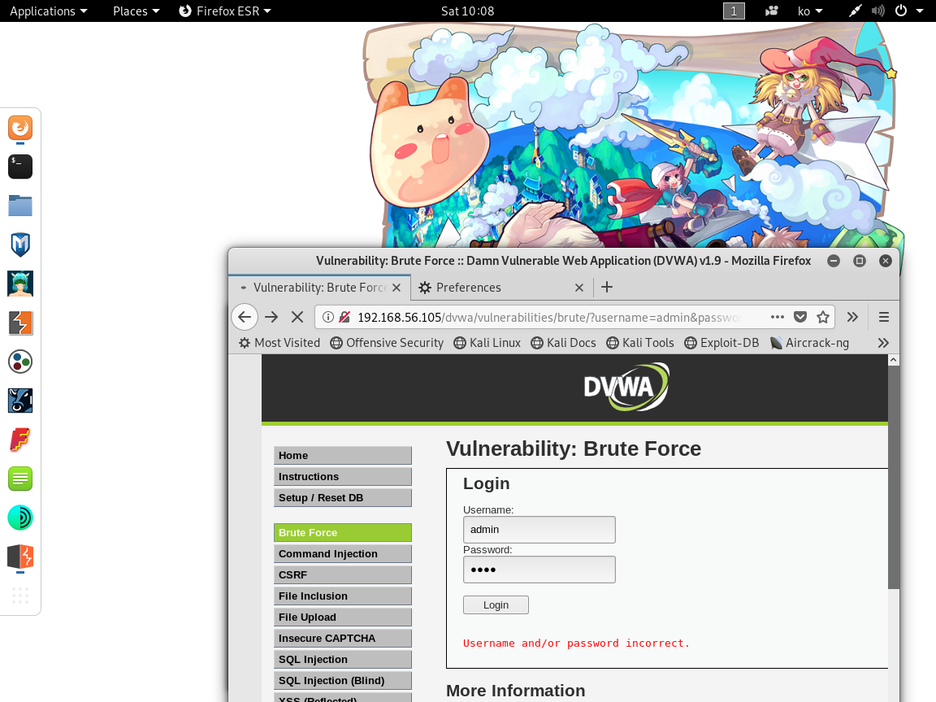Launch the terminal from the dock
The image size is (936, 702).
pos(20,167)
